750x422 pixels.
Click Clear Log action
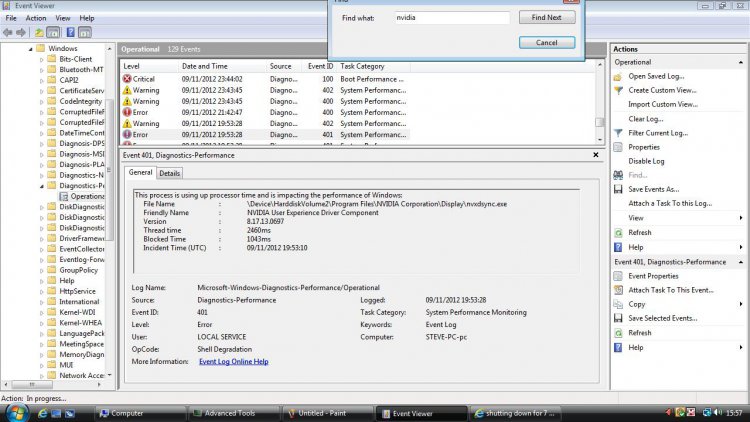645,119
